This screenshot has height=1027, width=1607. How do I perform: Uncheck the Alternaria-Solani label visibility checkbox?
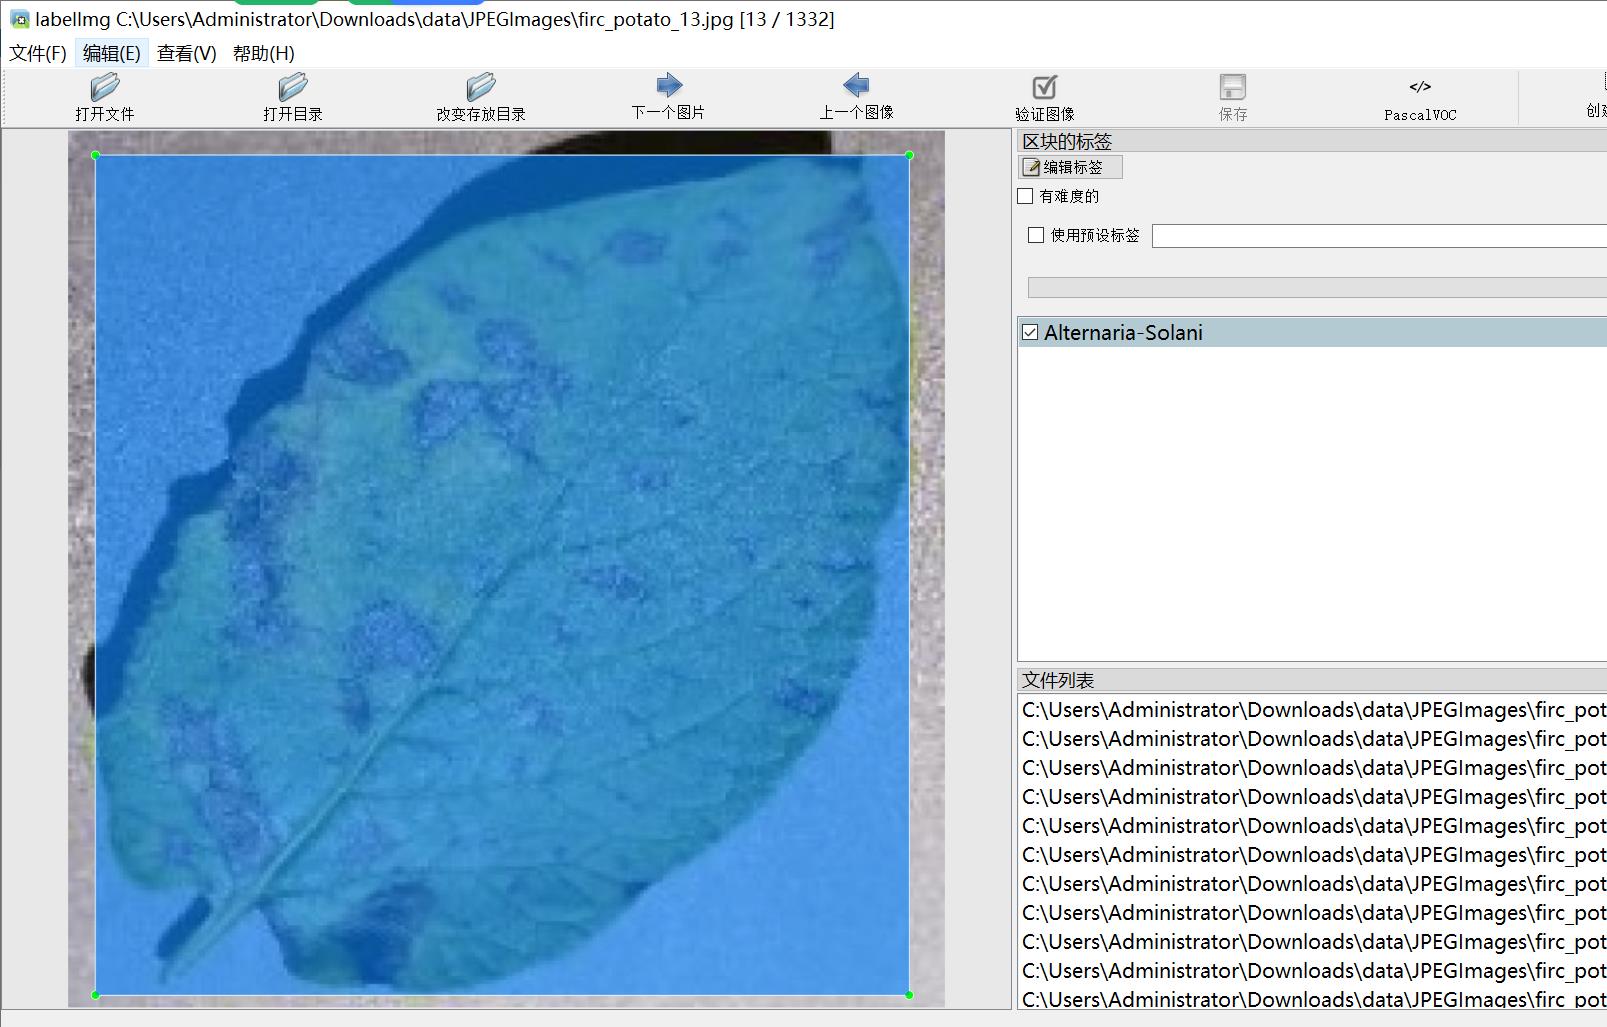point(1030,332)
